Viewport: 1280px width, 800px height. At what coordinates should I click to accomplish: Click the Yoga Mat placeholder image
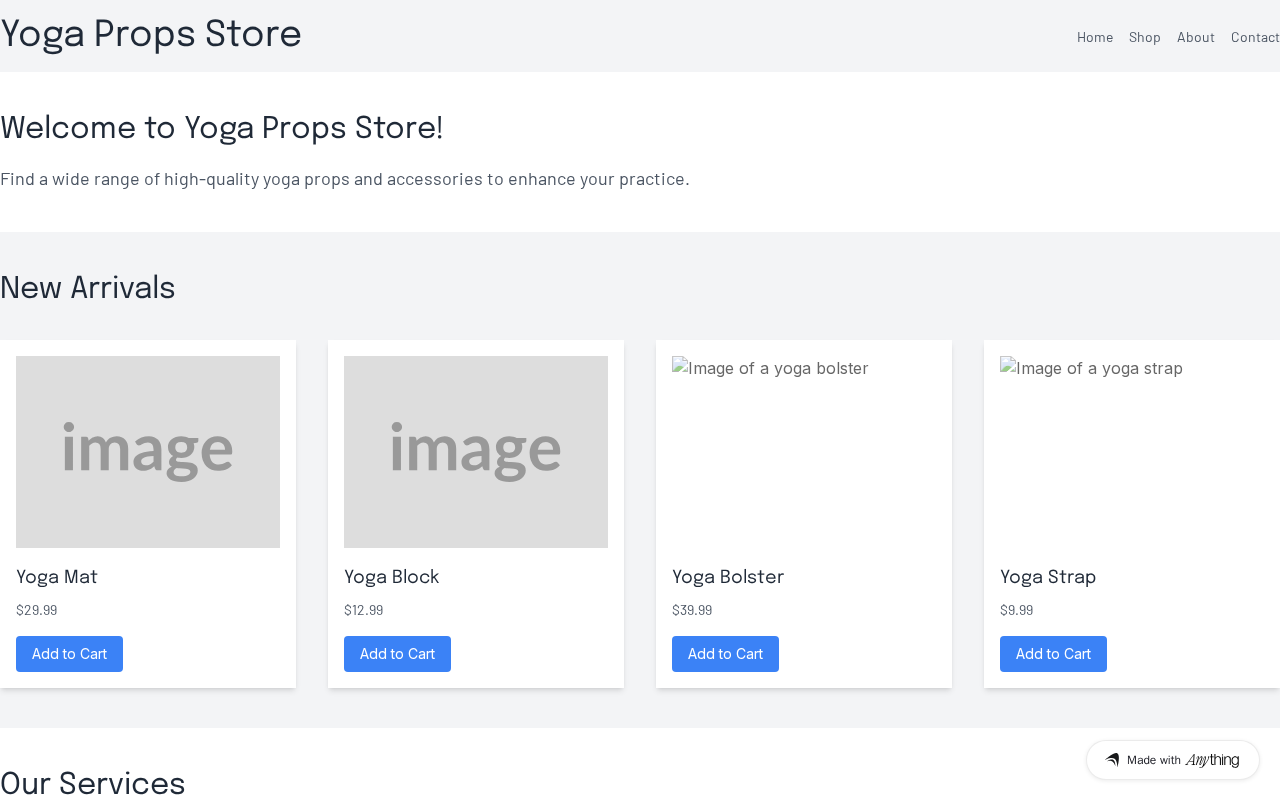tap(148, 452)
